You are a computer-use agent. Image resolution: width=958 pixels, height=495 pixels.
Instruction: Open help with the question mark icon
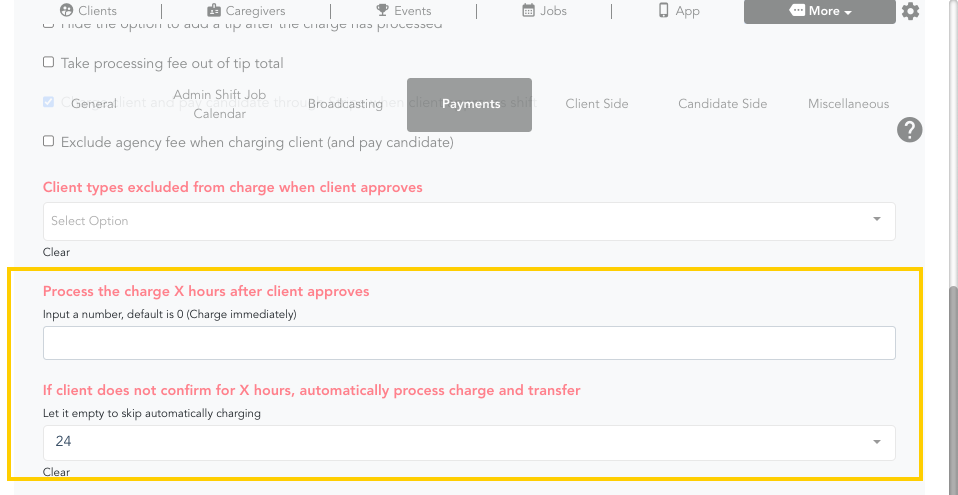tap(909, 130)
